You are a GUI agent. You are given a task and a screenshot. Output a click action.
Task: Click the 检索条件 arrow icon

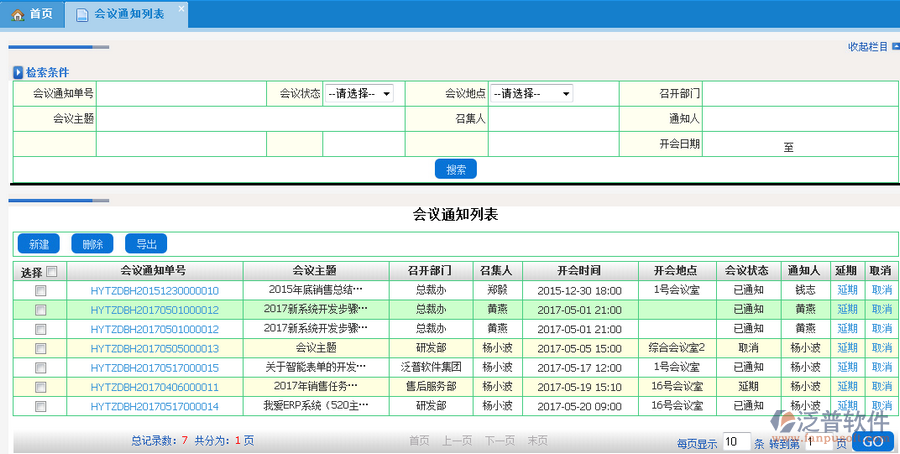pos(18,73)
